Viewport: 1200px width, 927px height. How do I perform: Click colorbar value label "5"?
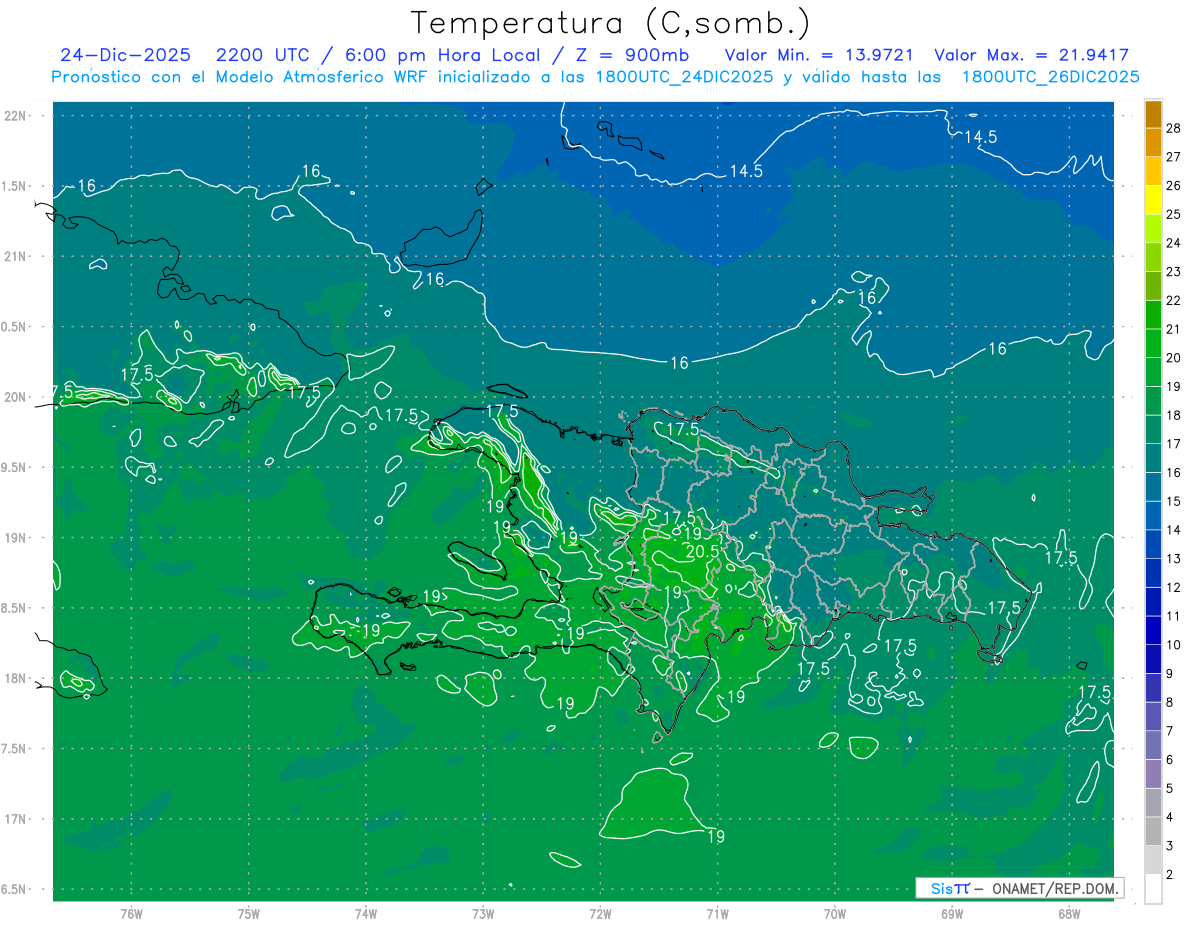pos(1170,788)
